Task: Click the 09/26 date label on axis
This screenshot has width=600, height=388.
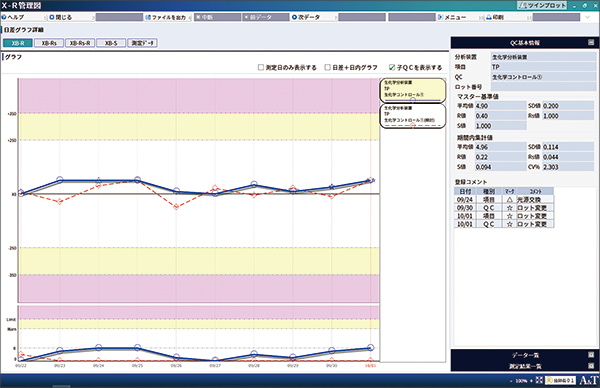Action: click(176, 365)
